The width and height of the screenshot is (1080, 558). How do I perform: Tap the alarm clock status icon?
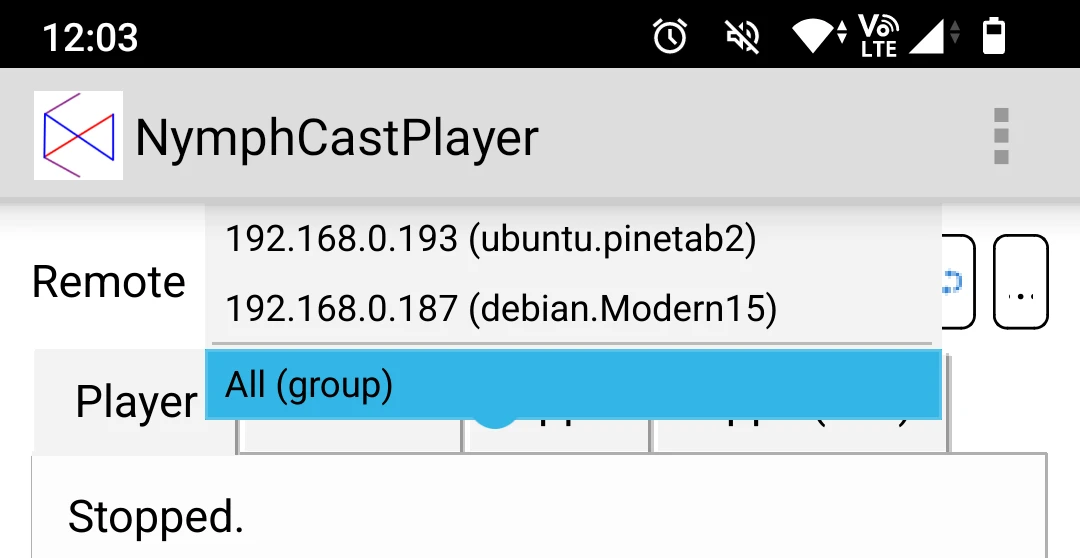tap(669, 37)
